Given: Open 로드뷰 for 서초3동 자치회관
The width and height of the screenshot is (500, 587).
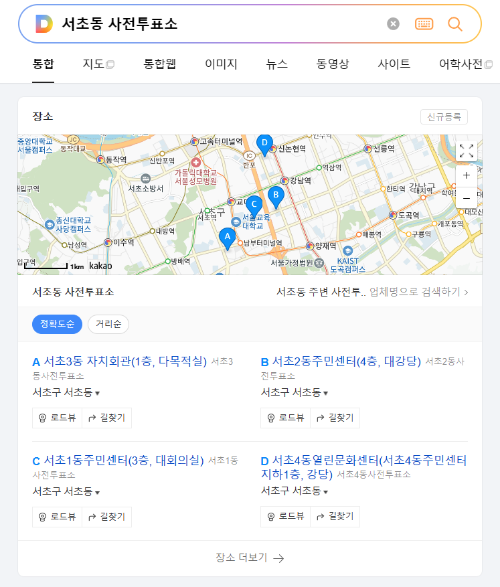Looking at the screenshot, I should pyautogui.click(x=57, y=418).
